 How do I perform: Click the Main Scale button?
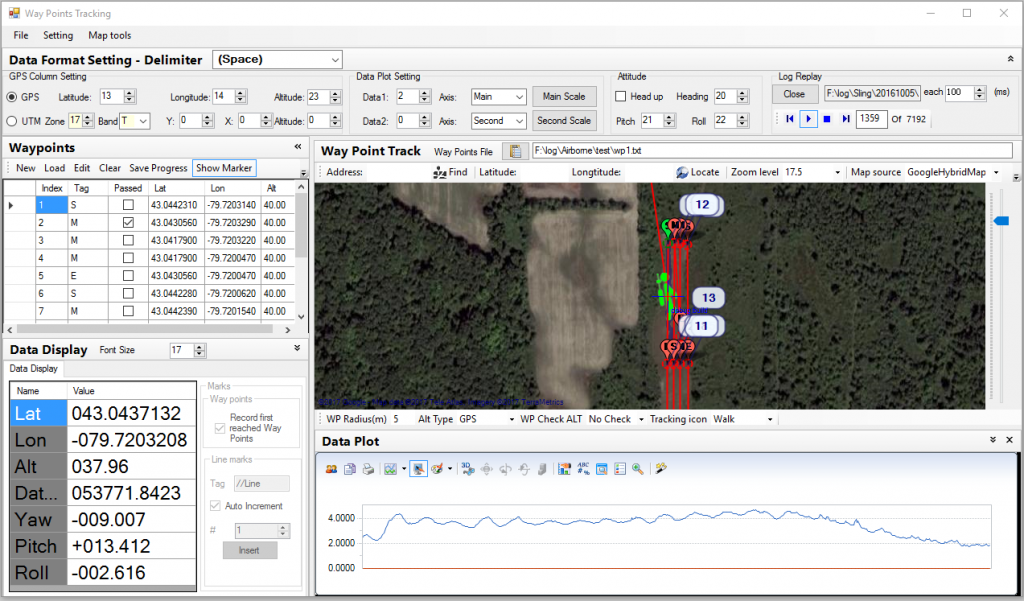pos(564,97)
